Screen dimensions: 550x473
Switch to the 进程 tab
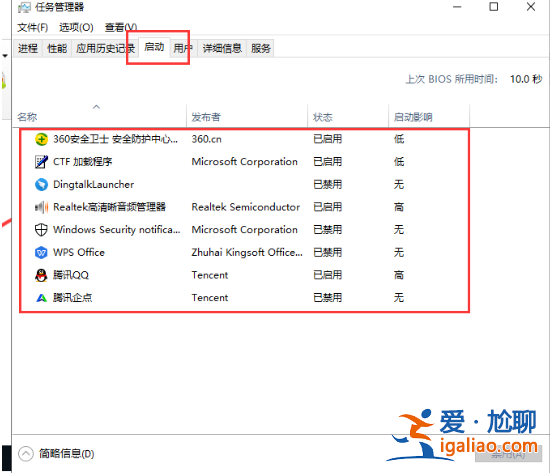coord(28,48)
